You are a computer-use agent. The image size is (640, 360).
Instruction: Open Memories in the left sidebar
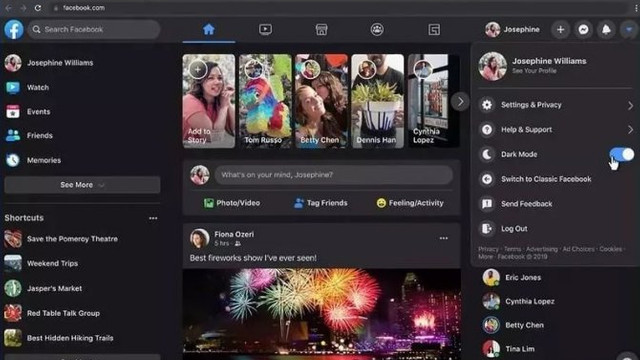click(33, 160)
